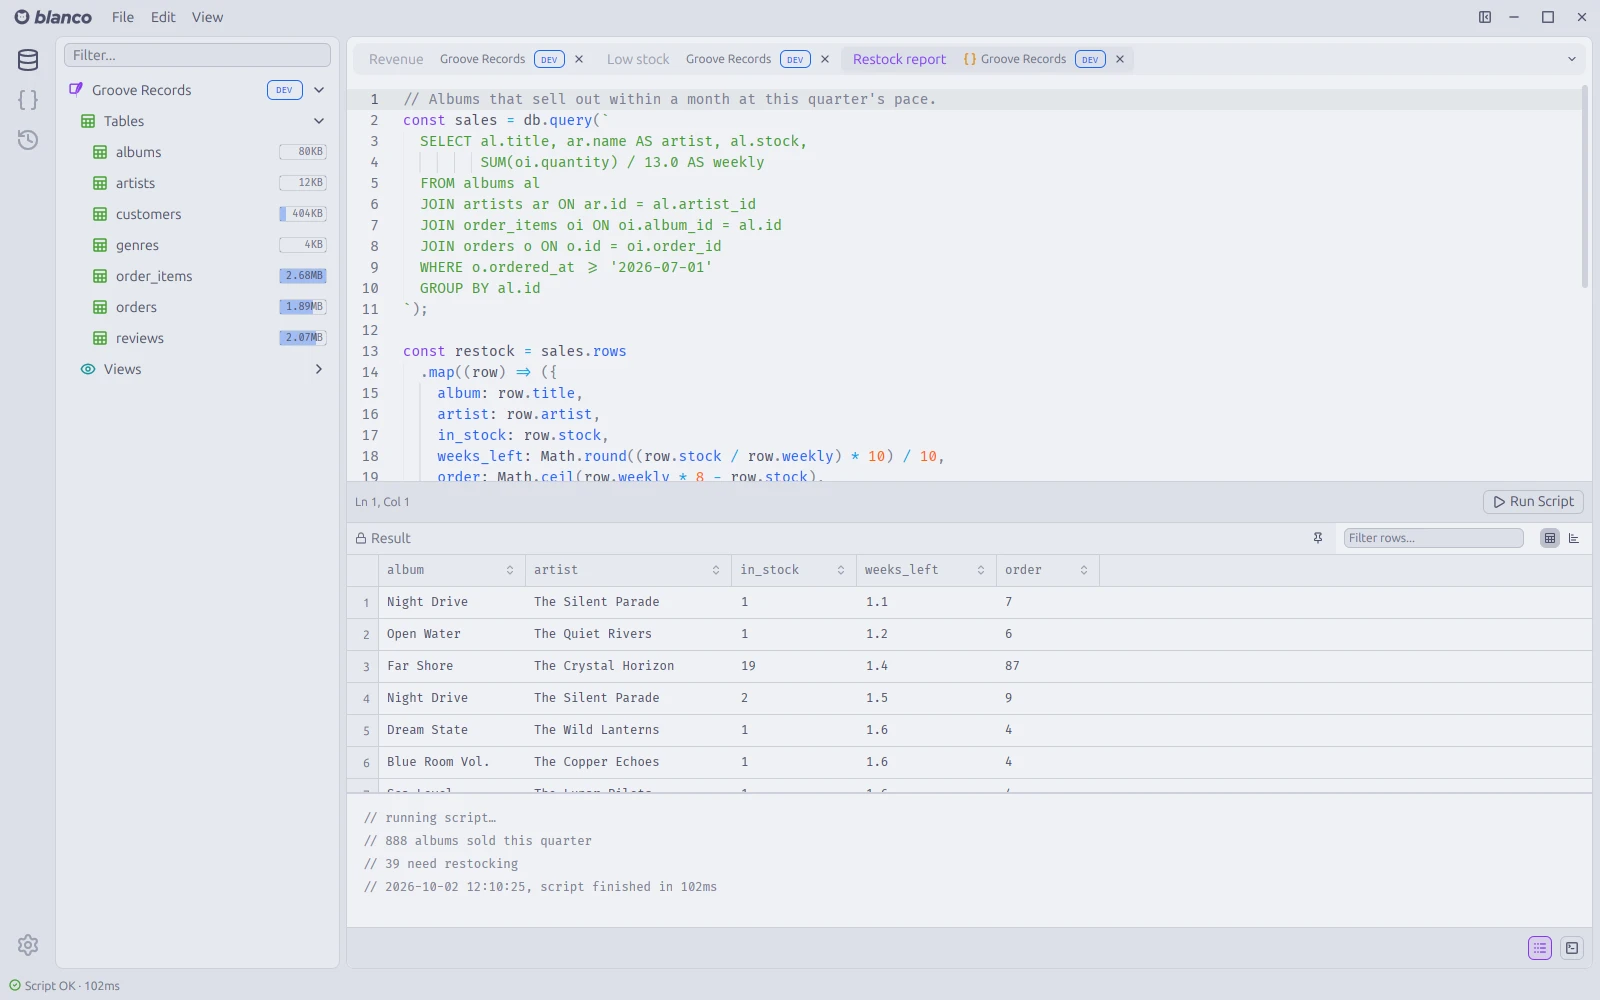Click the editor vertical scrollbar

coord(1585,187)
